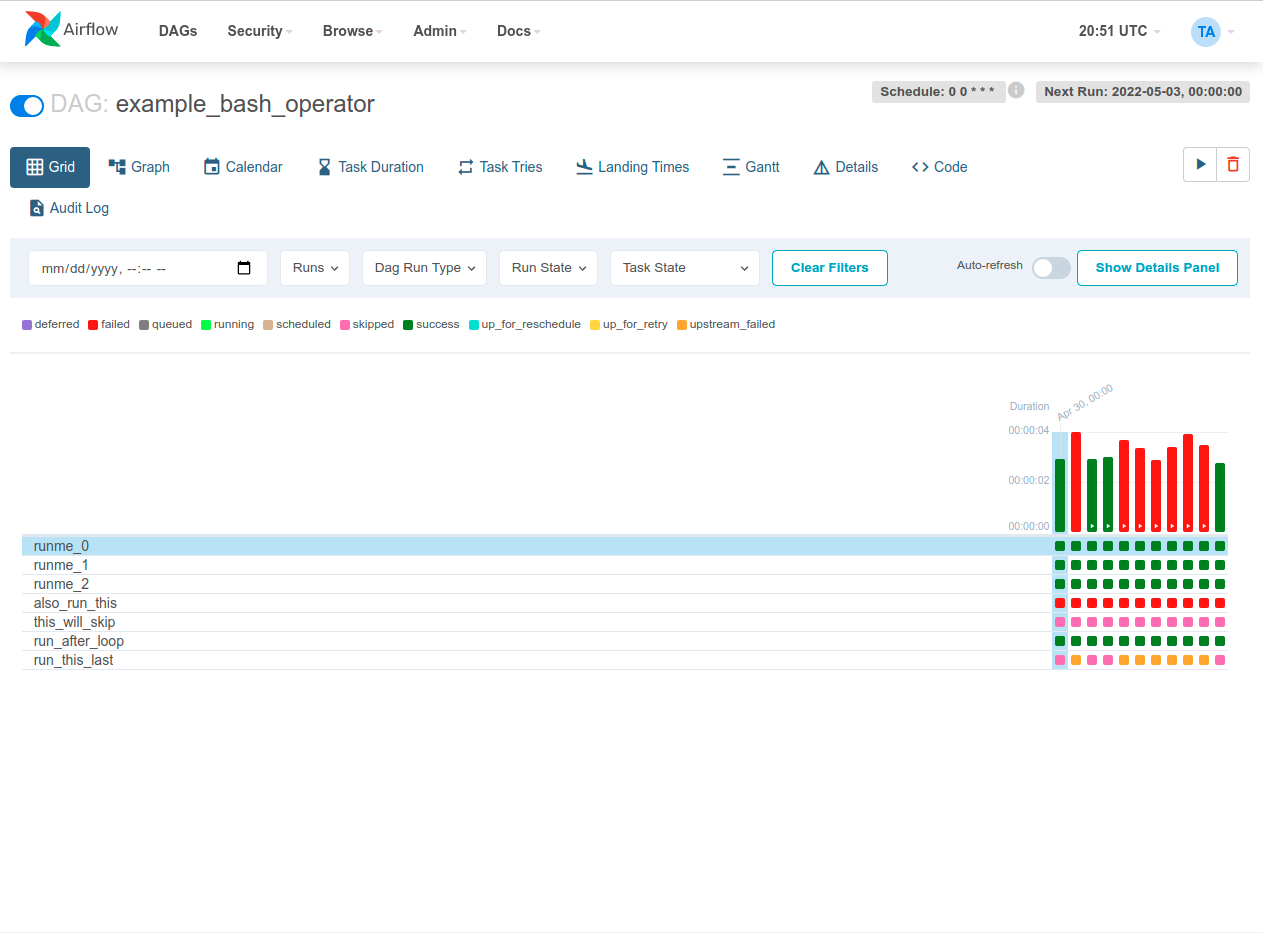
Task: Open the Browse menu
Action: tap(353, 31)
